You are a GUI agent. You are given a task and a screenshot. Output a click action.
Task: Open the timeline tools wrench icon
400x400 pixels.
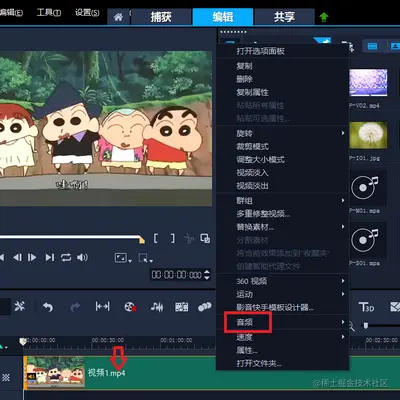coord(20,306)
